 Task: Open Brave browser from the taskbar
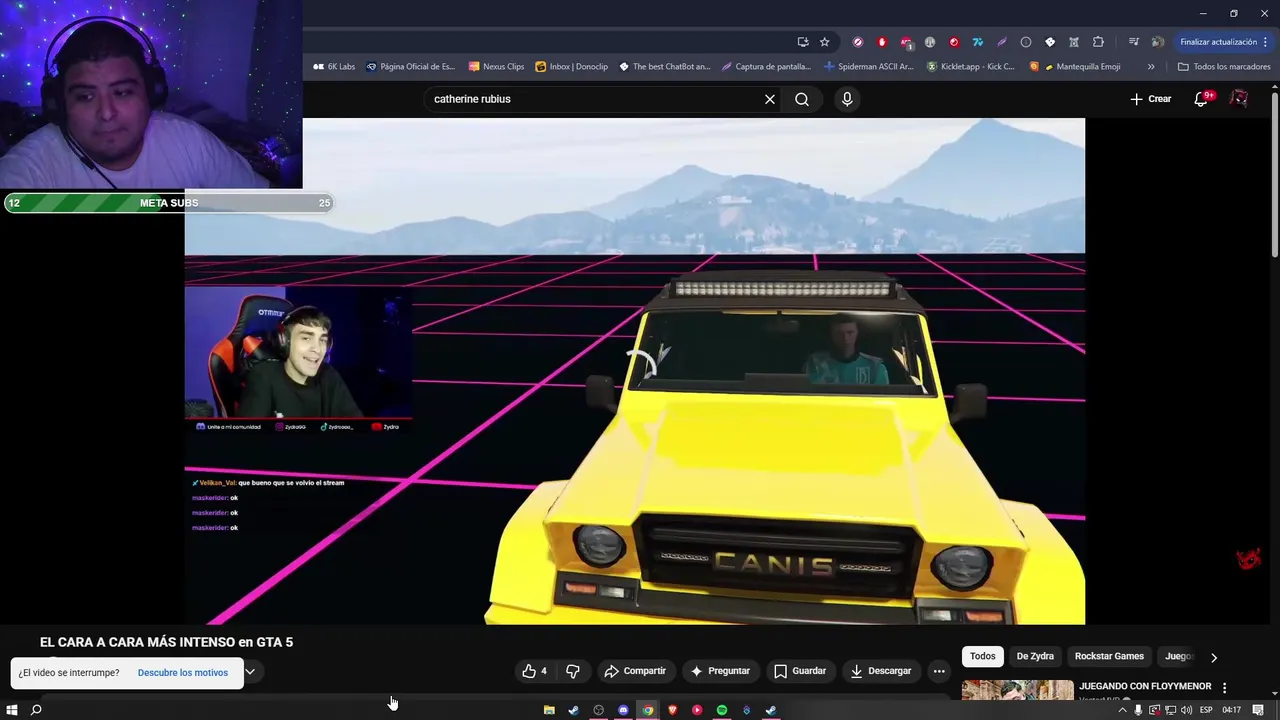(672, 710)
